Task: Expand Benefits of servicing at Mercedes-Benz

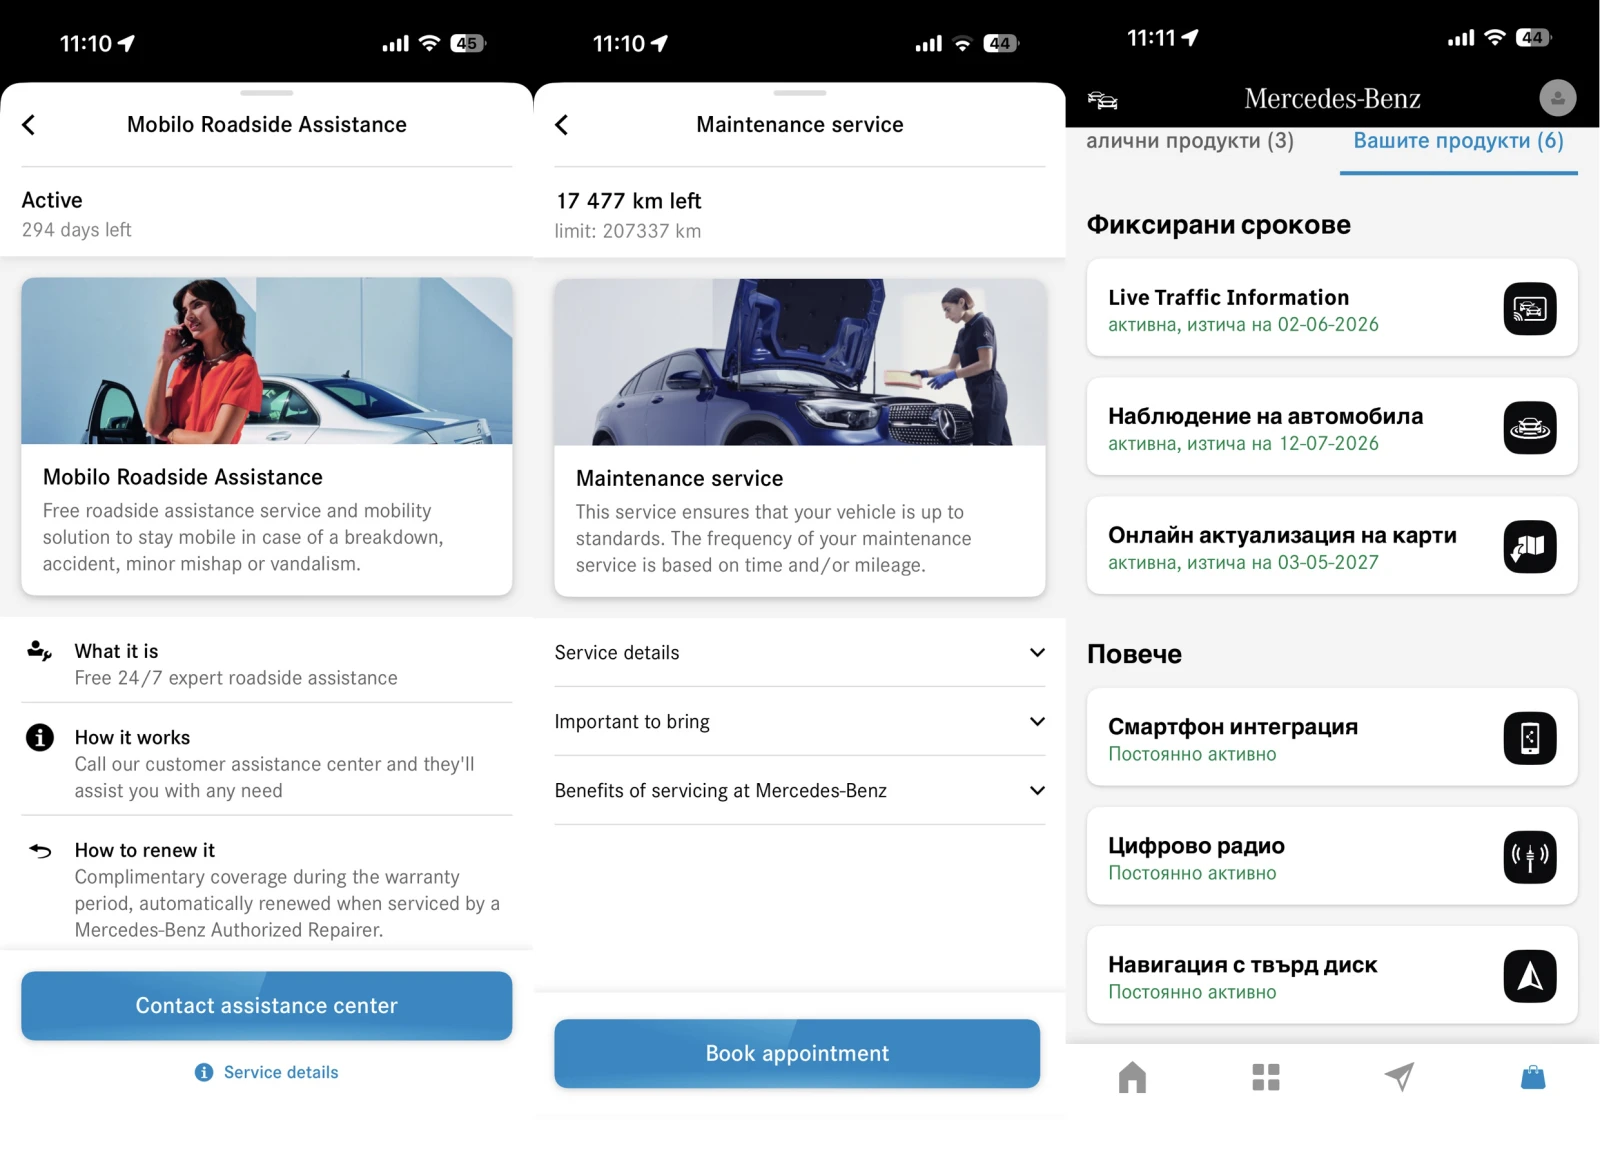Action: pyautogui.click(x=800, y=791)
